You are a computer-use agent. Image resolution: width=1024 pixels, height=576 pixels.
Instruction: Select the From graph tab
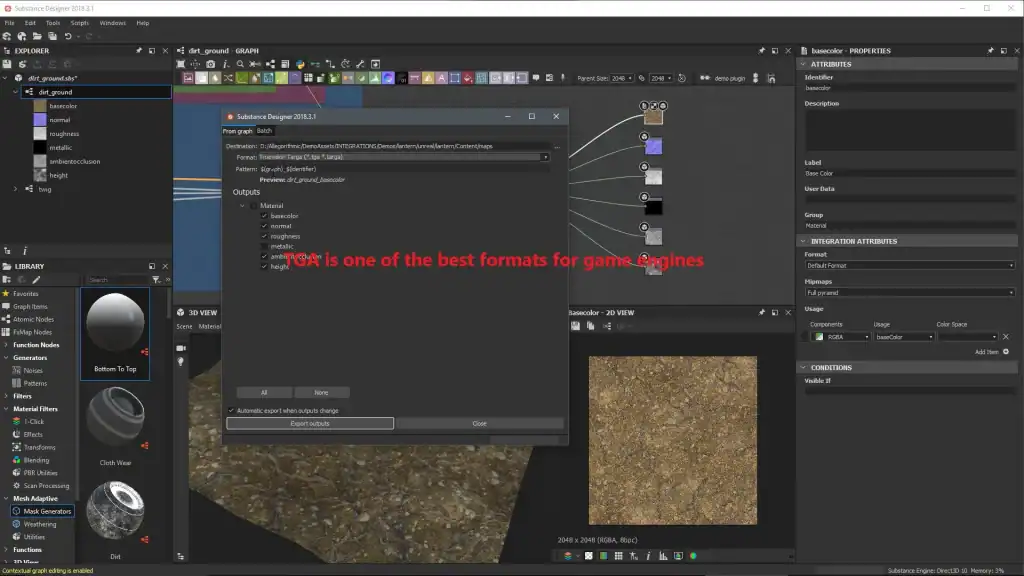pos(238,131)
